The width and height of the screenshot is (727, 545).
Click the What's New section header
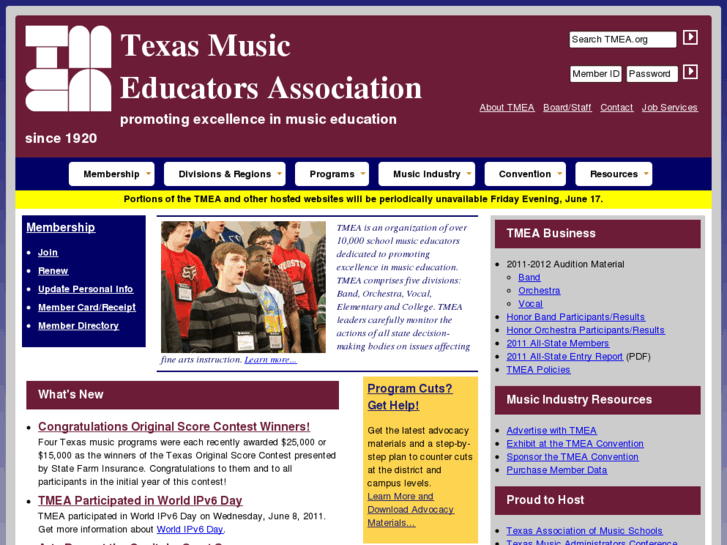tap(182, 395)
